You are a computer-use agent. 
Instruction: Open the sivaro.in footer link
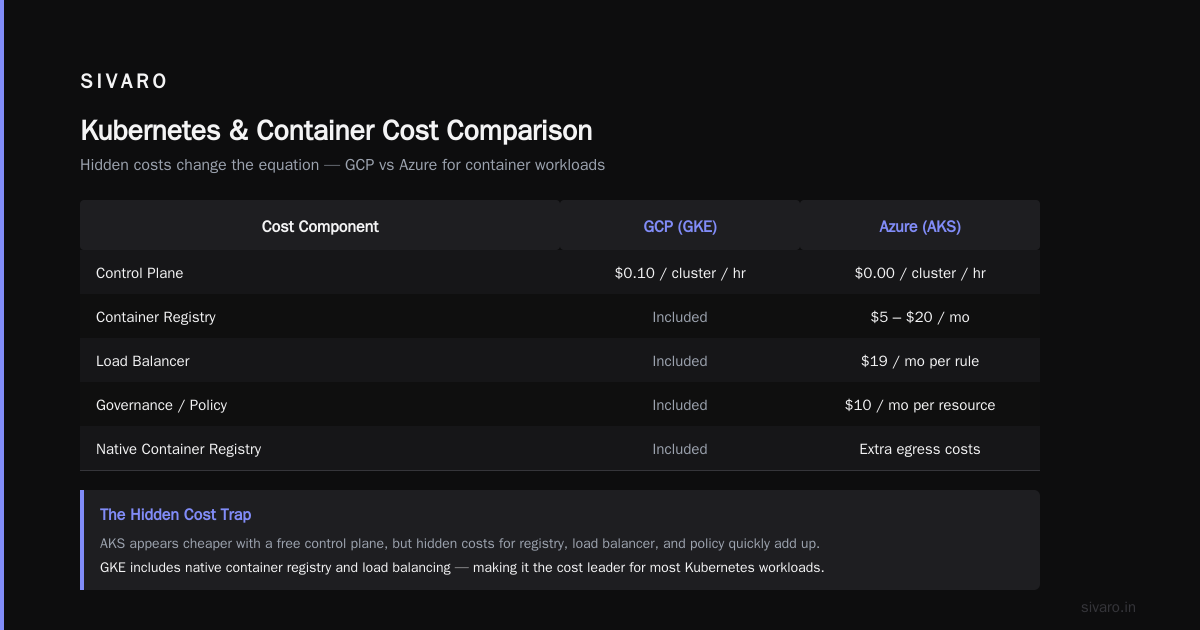[1109, 607]
